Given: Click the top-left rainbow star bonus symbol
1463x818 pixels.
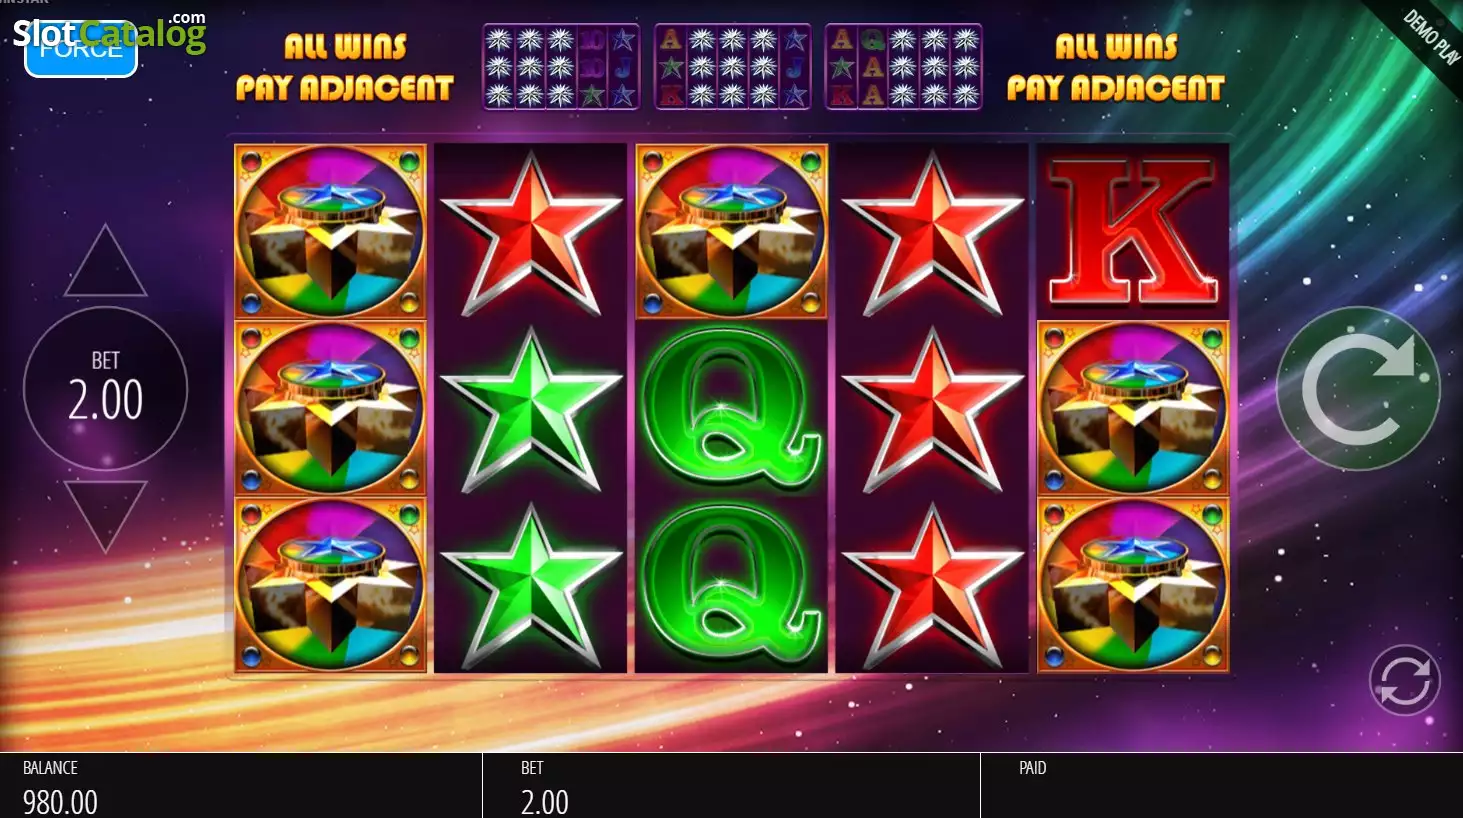Looking at the screenshot, I should pos(330,232).
